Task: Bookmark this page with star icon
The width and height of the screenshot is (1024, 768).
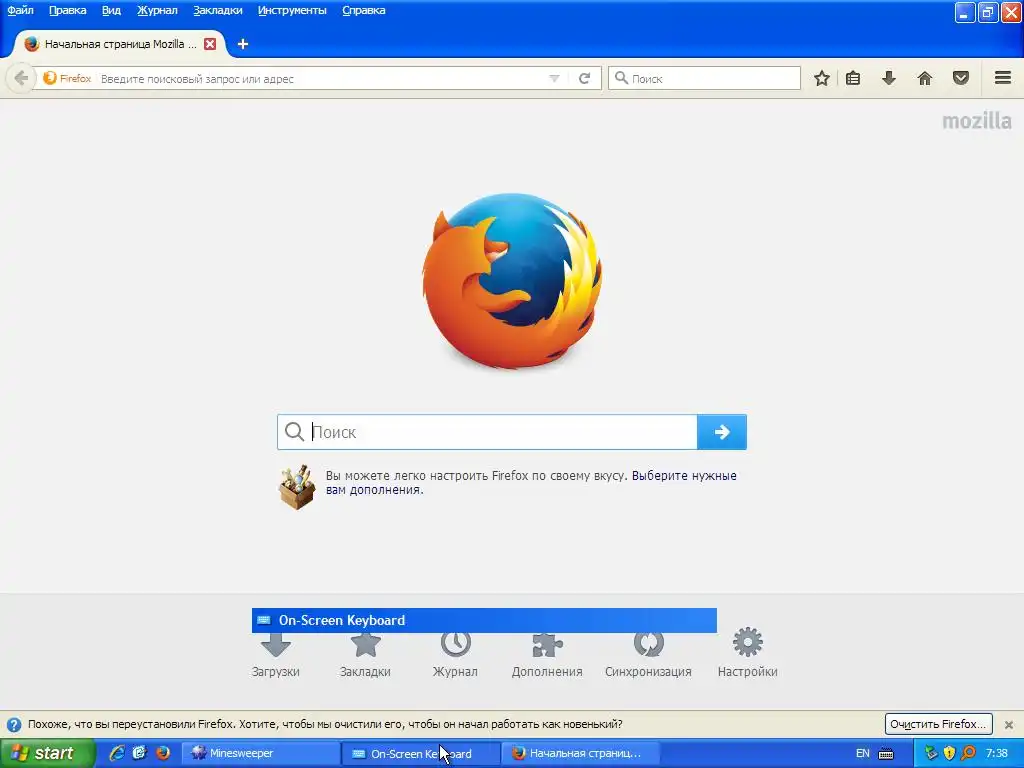Action: point(822,78)
